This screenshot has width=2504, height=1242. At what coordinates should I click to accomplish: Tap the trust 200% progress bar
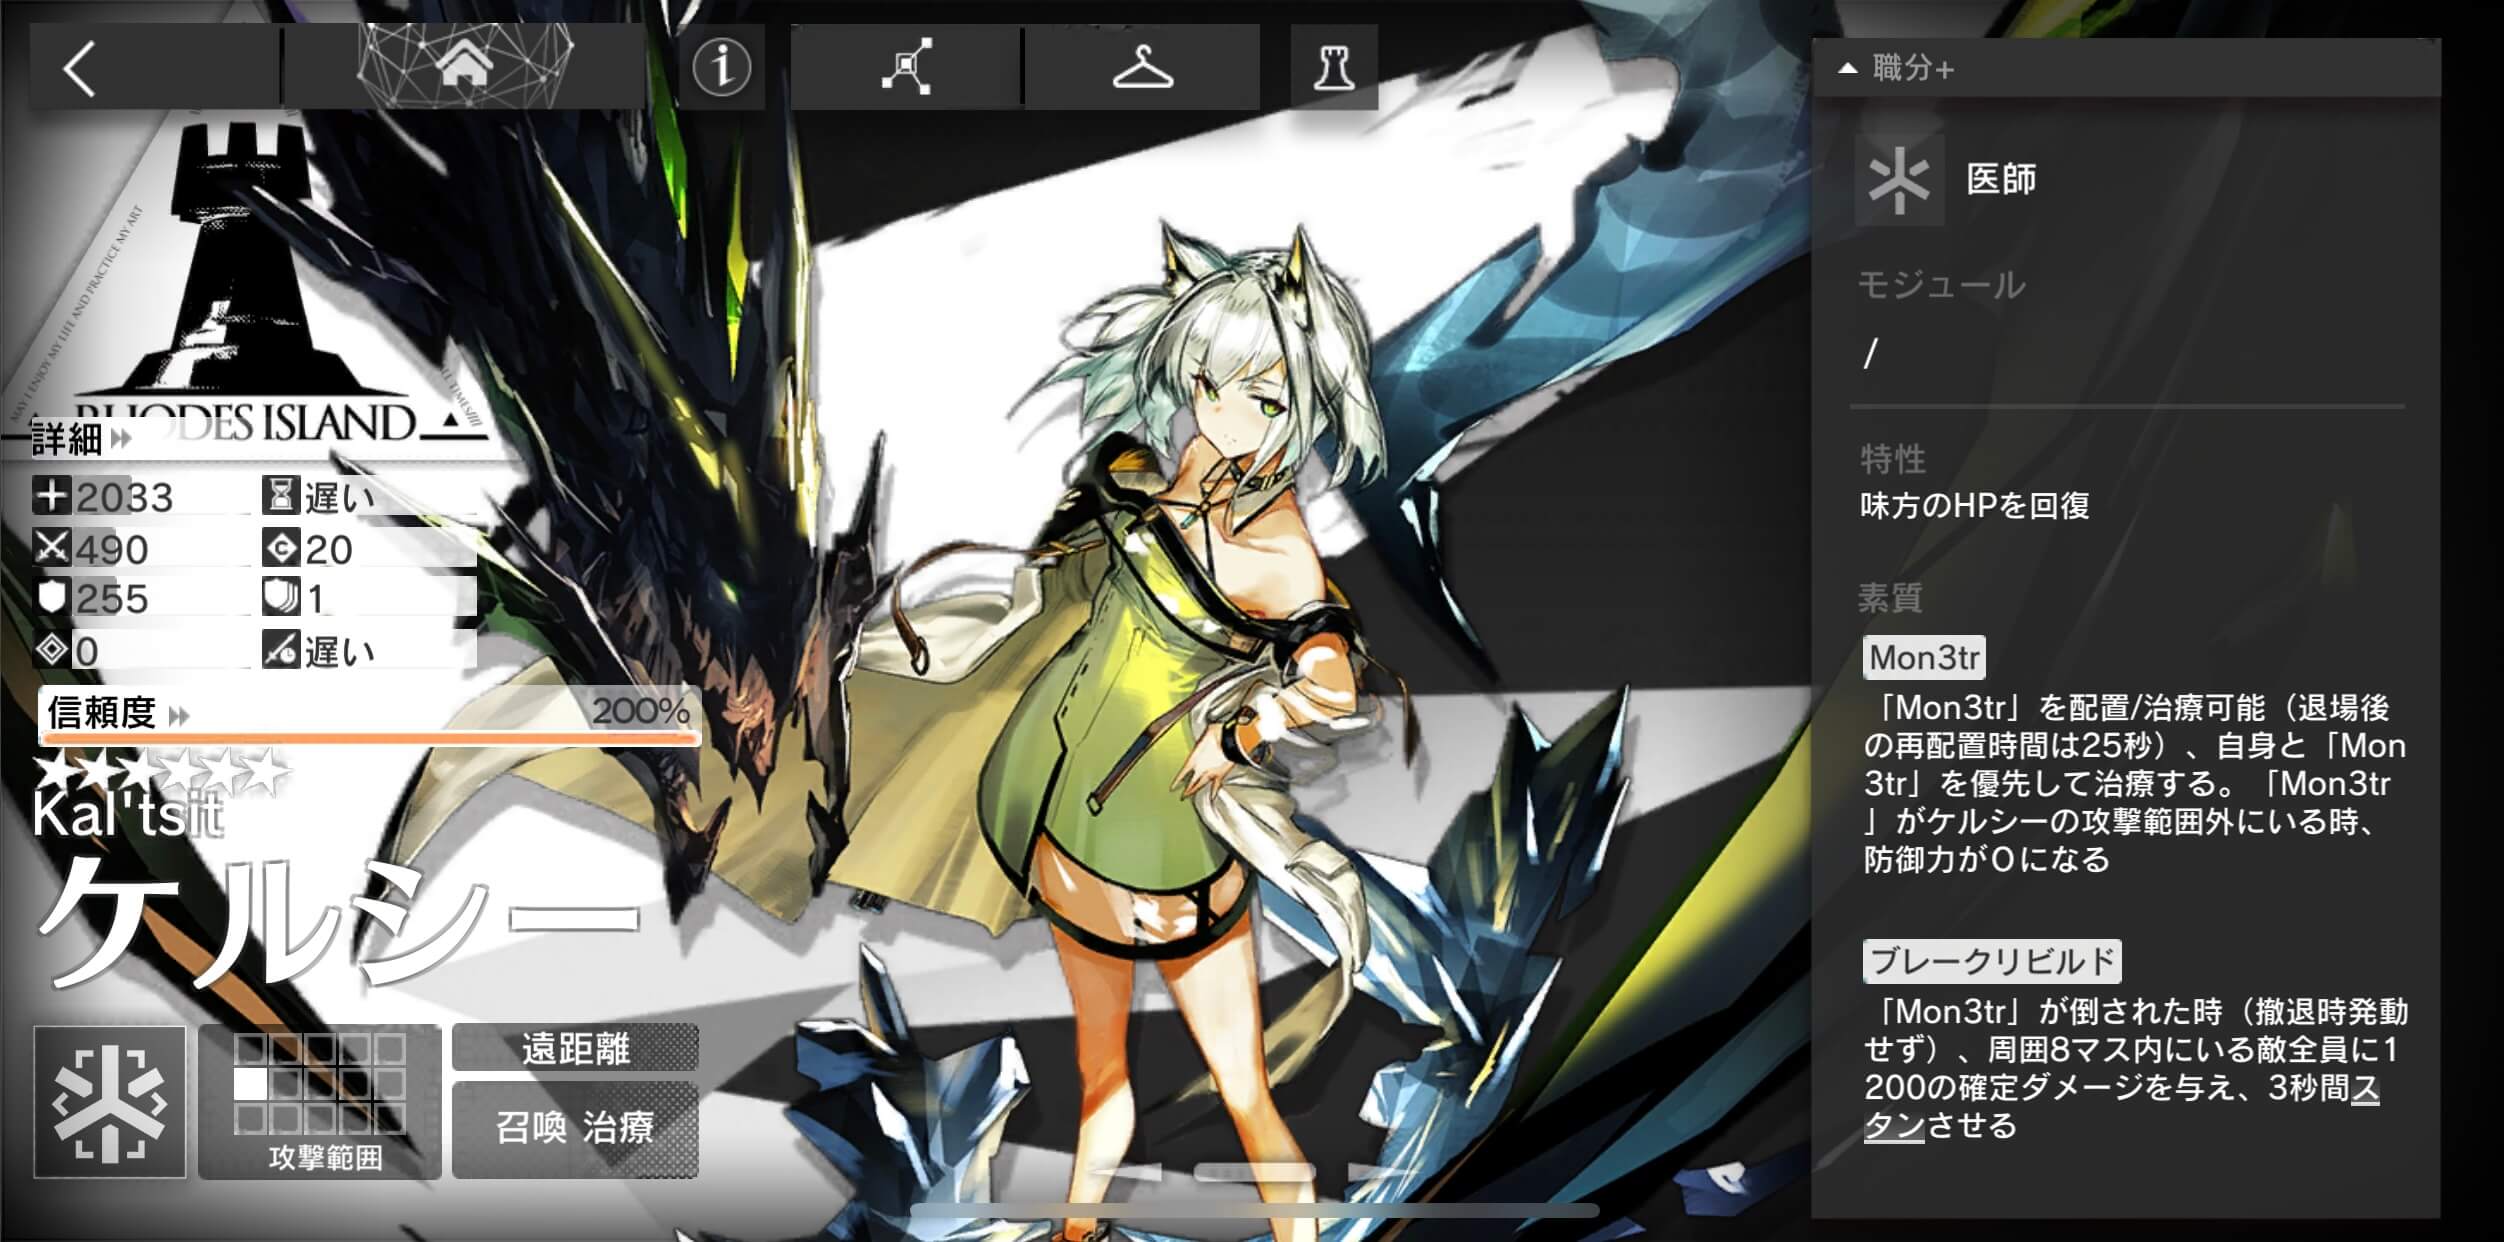(369, 738)
